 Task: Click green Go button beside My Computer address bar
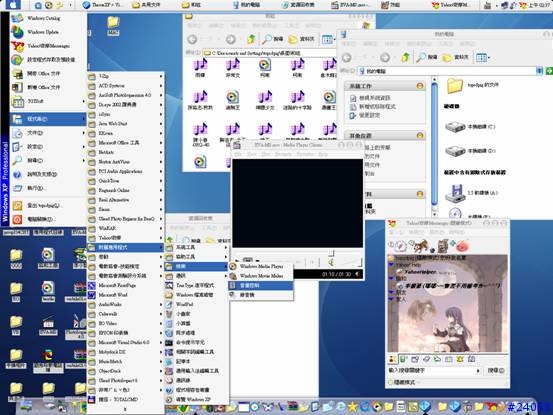549,71
